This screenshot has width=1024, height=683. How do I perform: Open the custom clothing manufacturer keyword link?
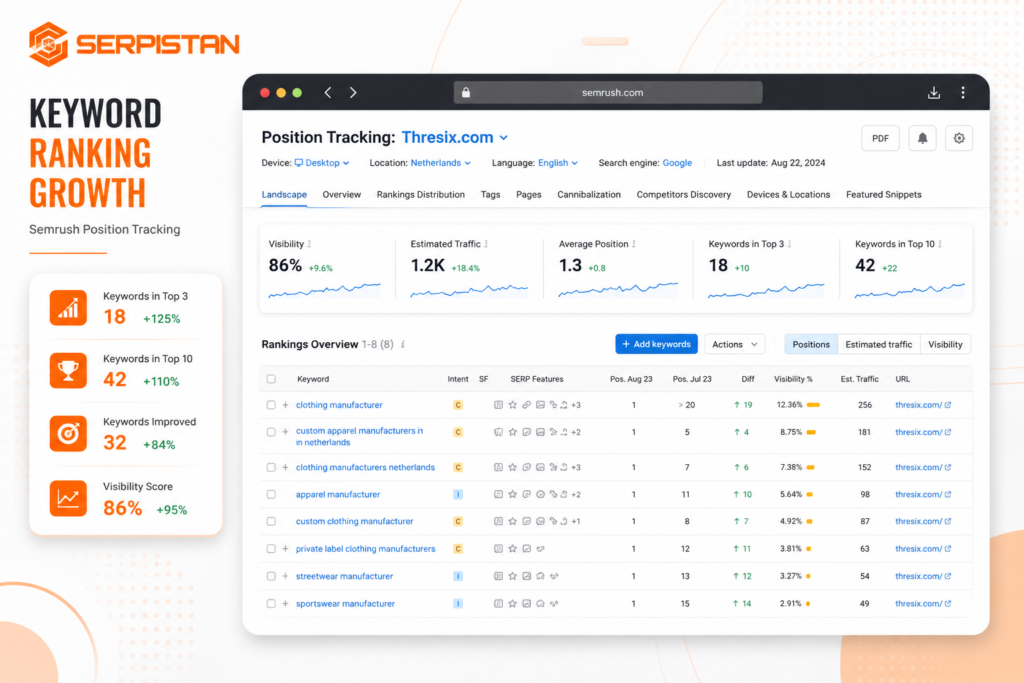click(355, 521)
